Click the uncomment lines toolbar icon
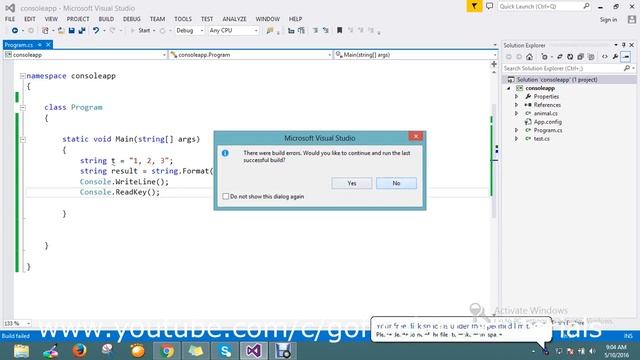This screenshot has height=360, width=640. (x=325, y=31)
